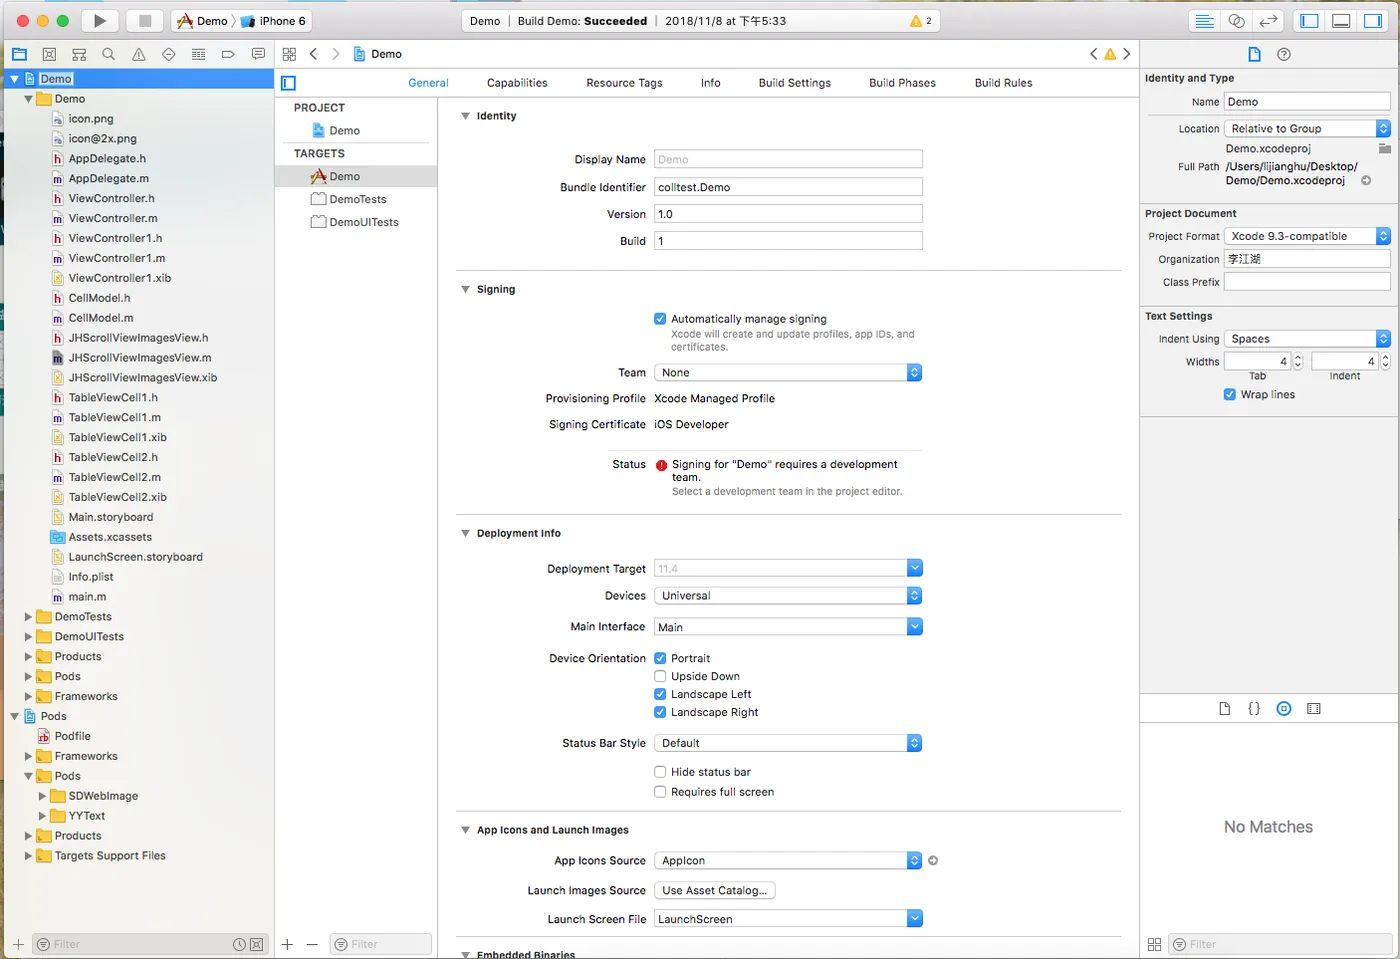Toggle the Debug area panel
Screen dimensions: 1400x959
[x=1341, y=21]
